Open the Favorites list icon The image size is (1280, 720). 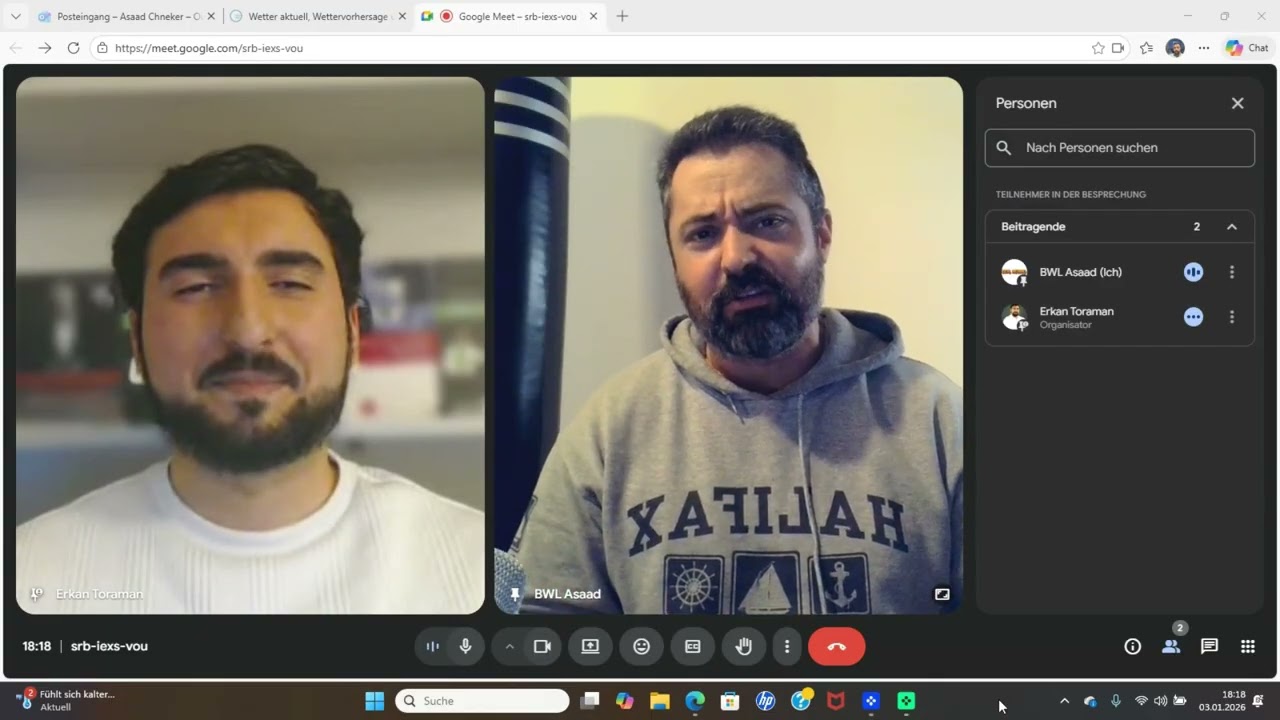pyautogui.click(x=1146, y=48)
